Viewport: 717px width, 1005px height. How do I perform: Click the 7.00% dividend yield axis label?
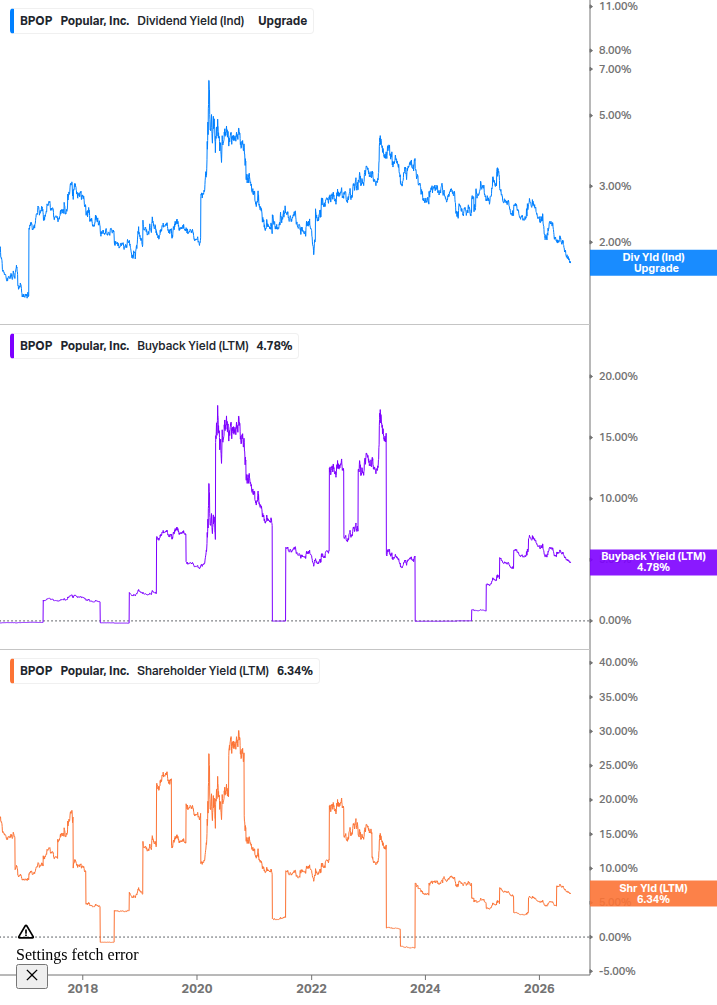(x=615, y=69)
